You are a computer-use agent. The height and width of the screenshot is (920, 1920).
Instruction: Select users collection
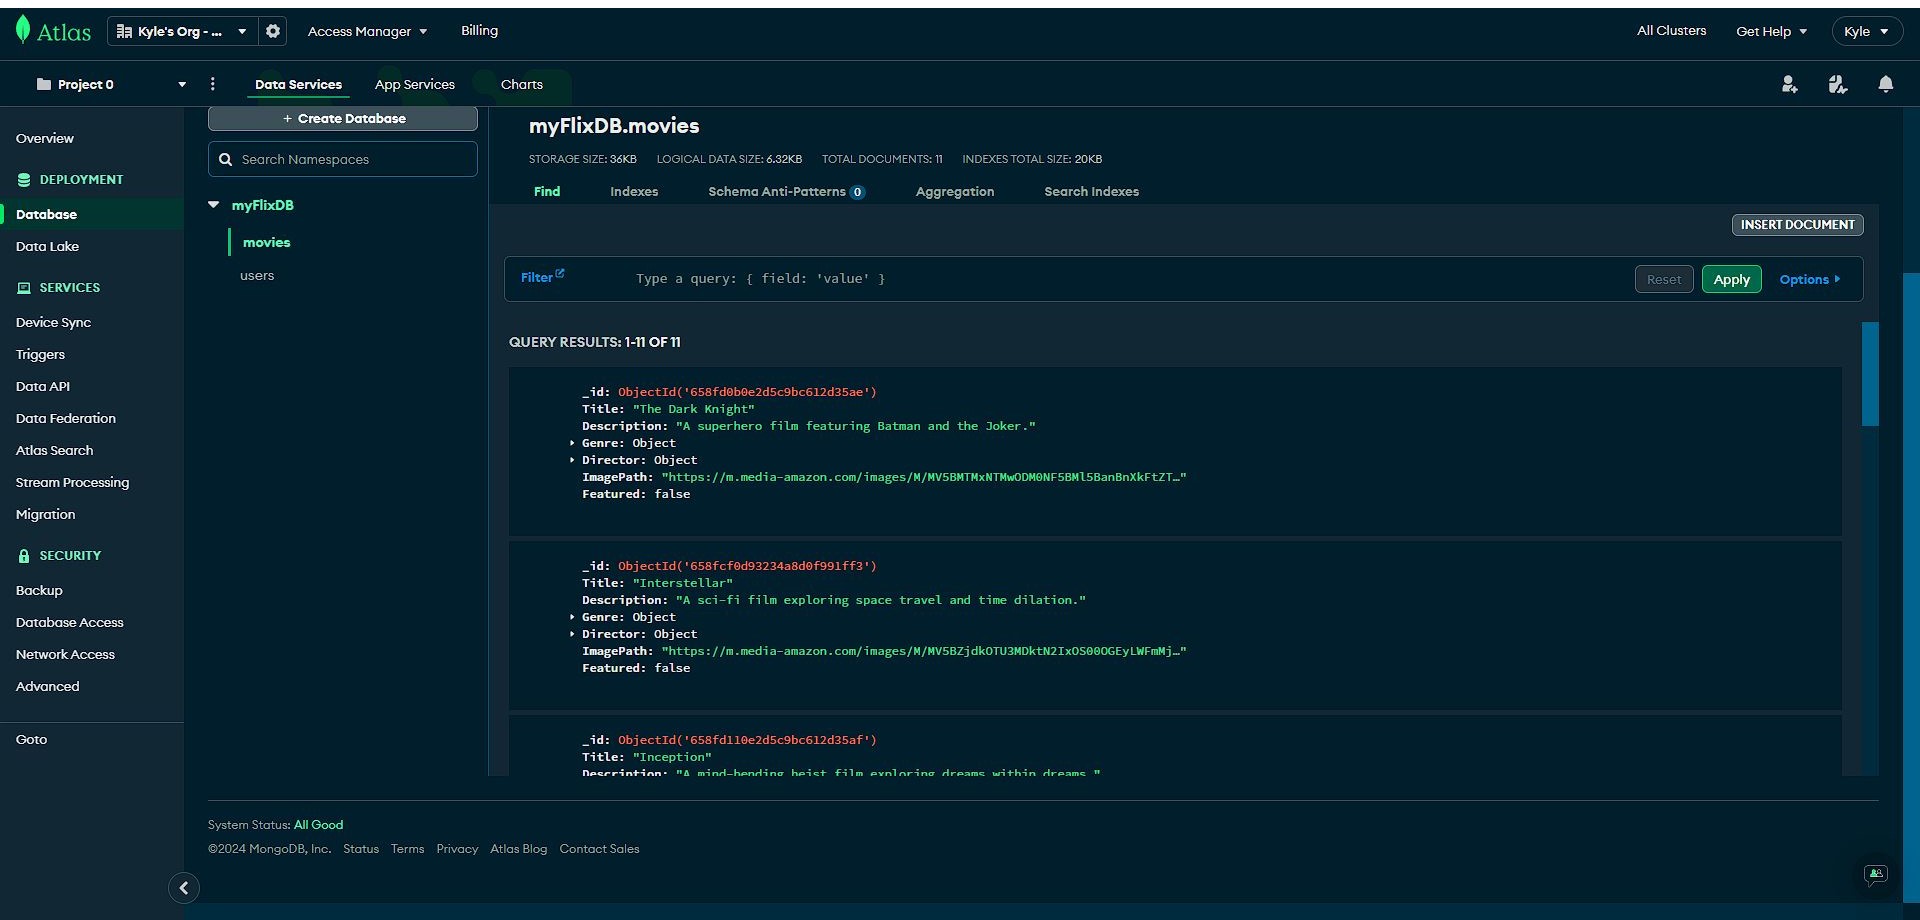257,275
